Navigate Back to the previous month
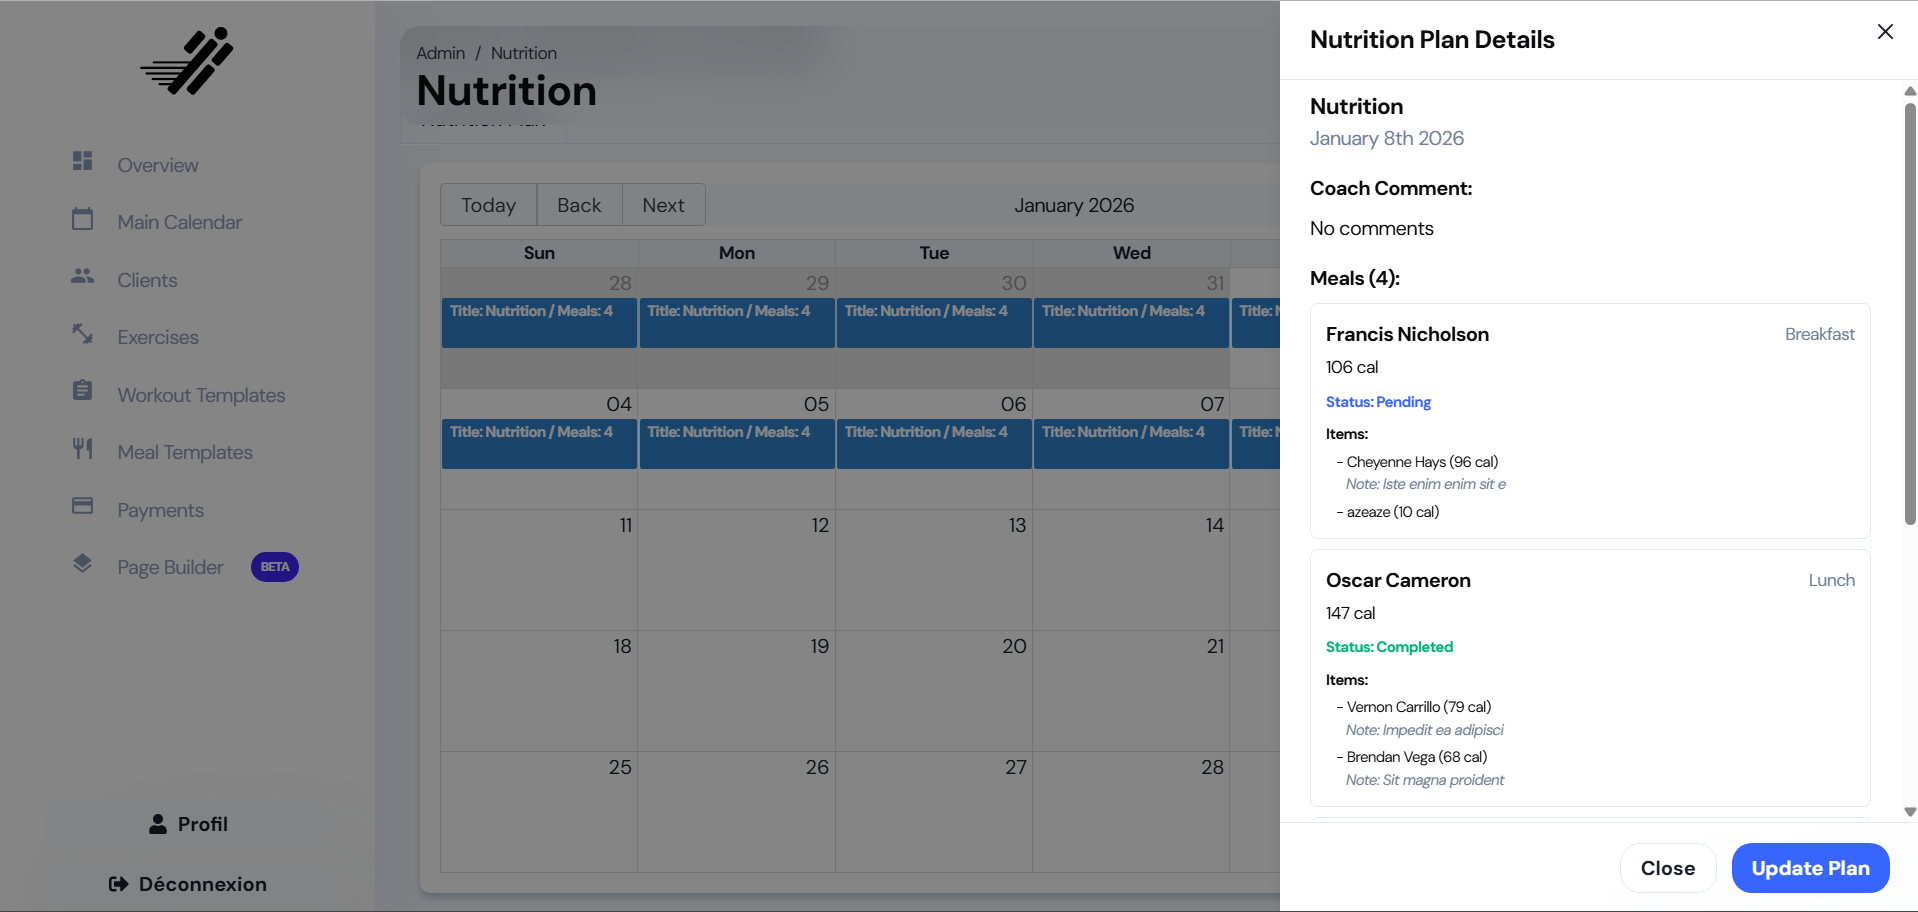Viewport: 1918px width, 912px height. coord(579,205)
